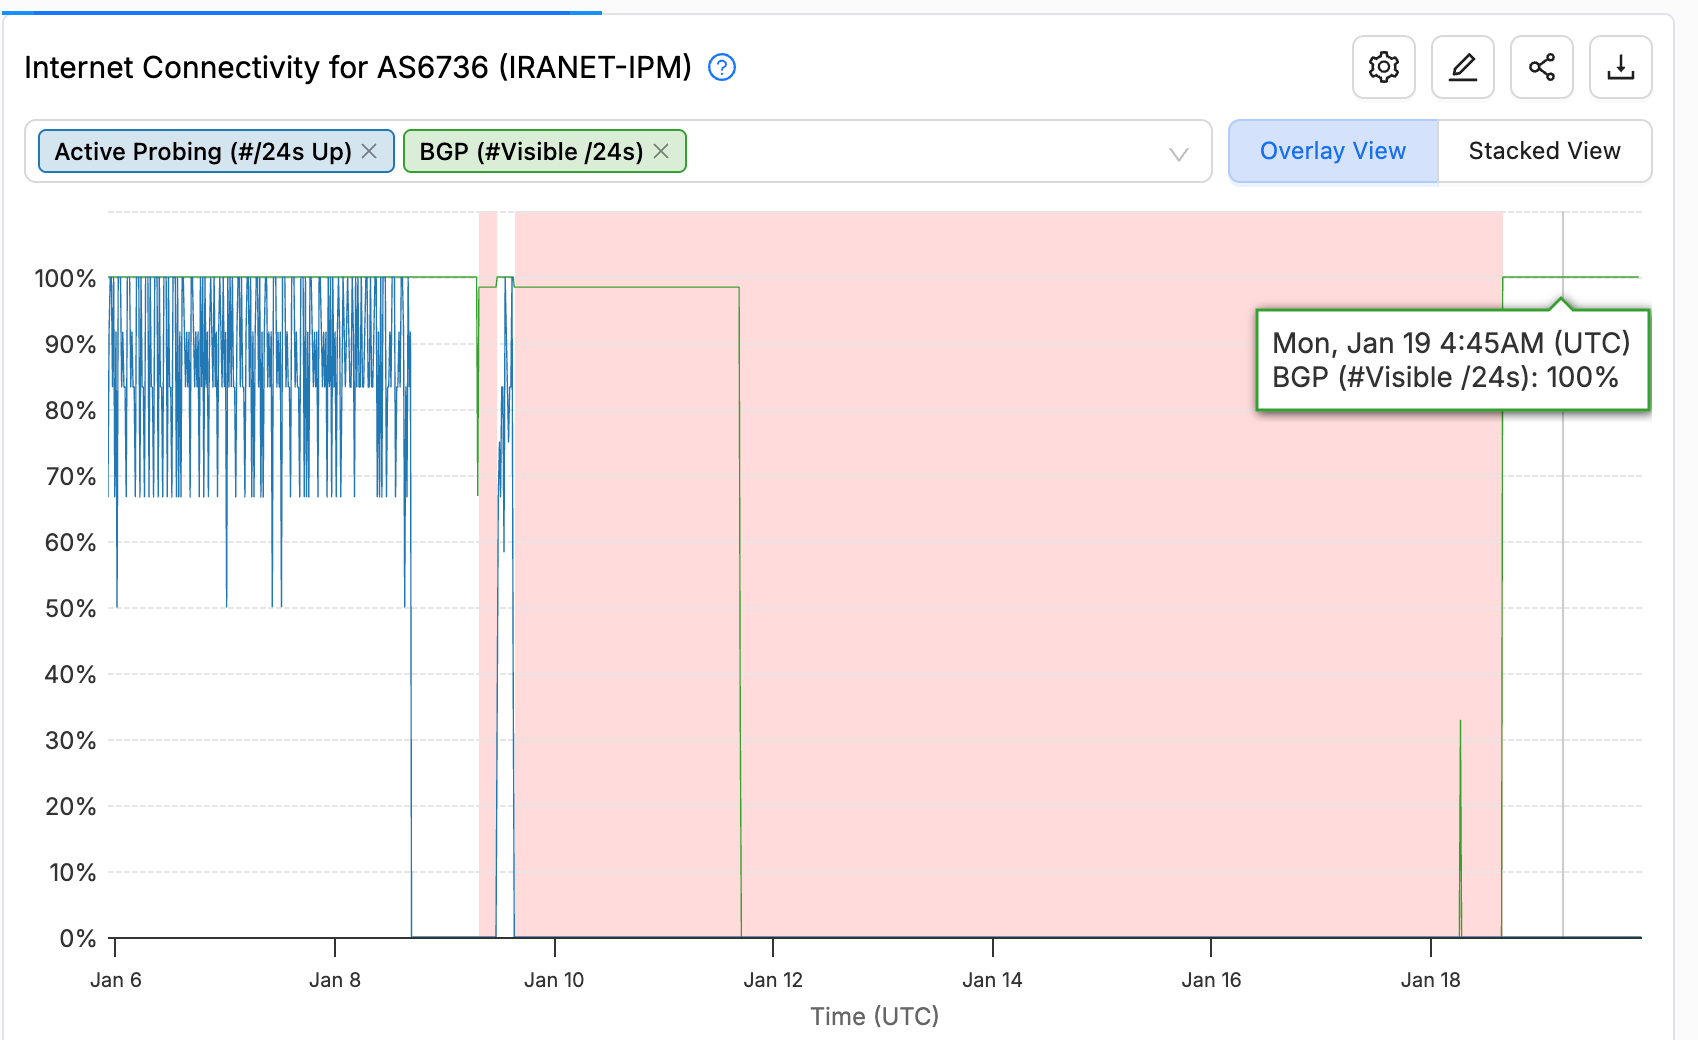This screenshot has width=1698, height=1040.
Task: Download the chart data
Action: [x=1620, y=67]
